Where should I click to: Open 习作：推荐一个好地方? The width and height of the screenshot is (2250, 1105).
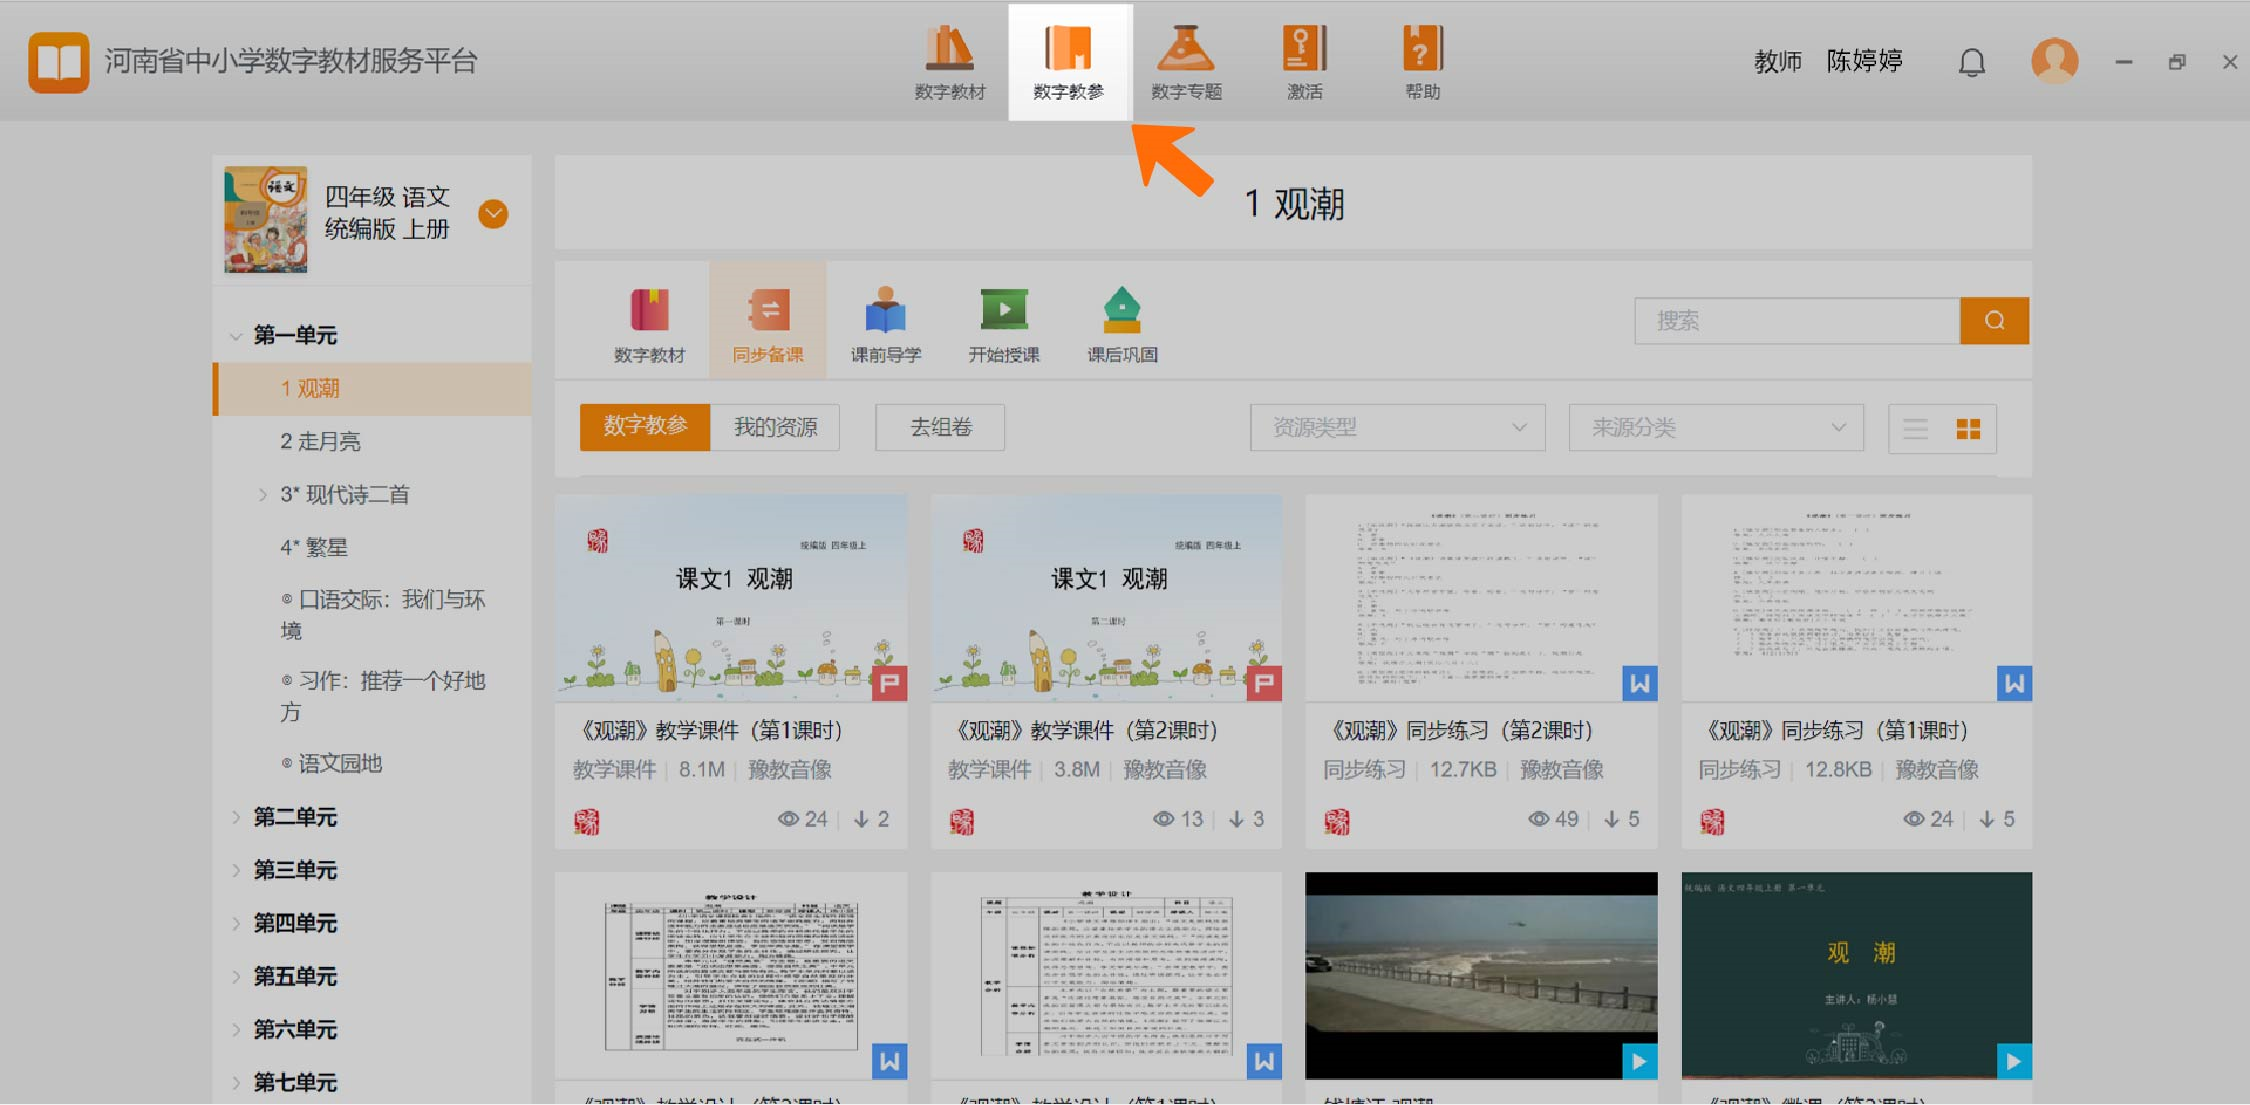(382, 695)
